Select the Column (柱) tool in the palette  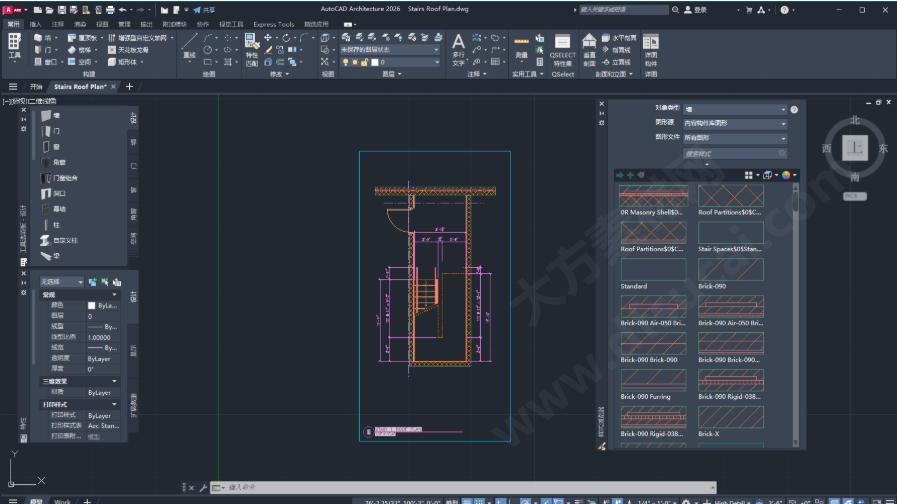coord(50,225)
